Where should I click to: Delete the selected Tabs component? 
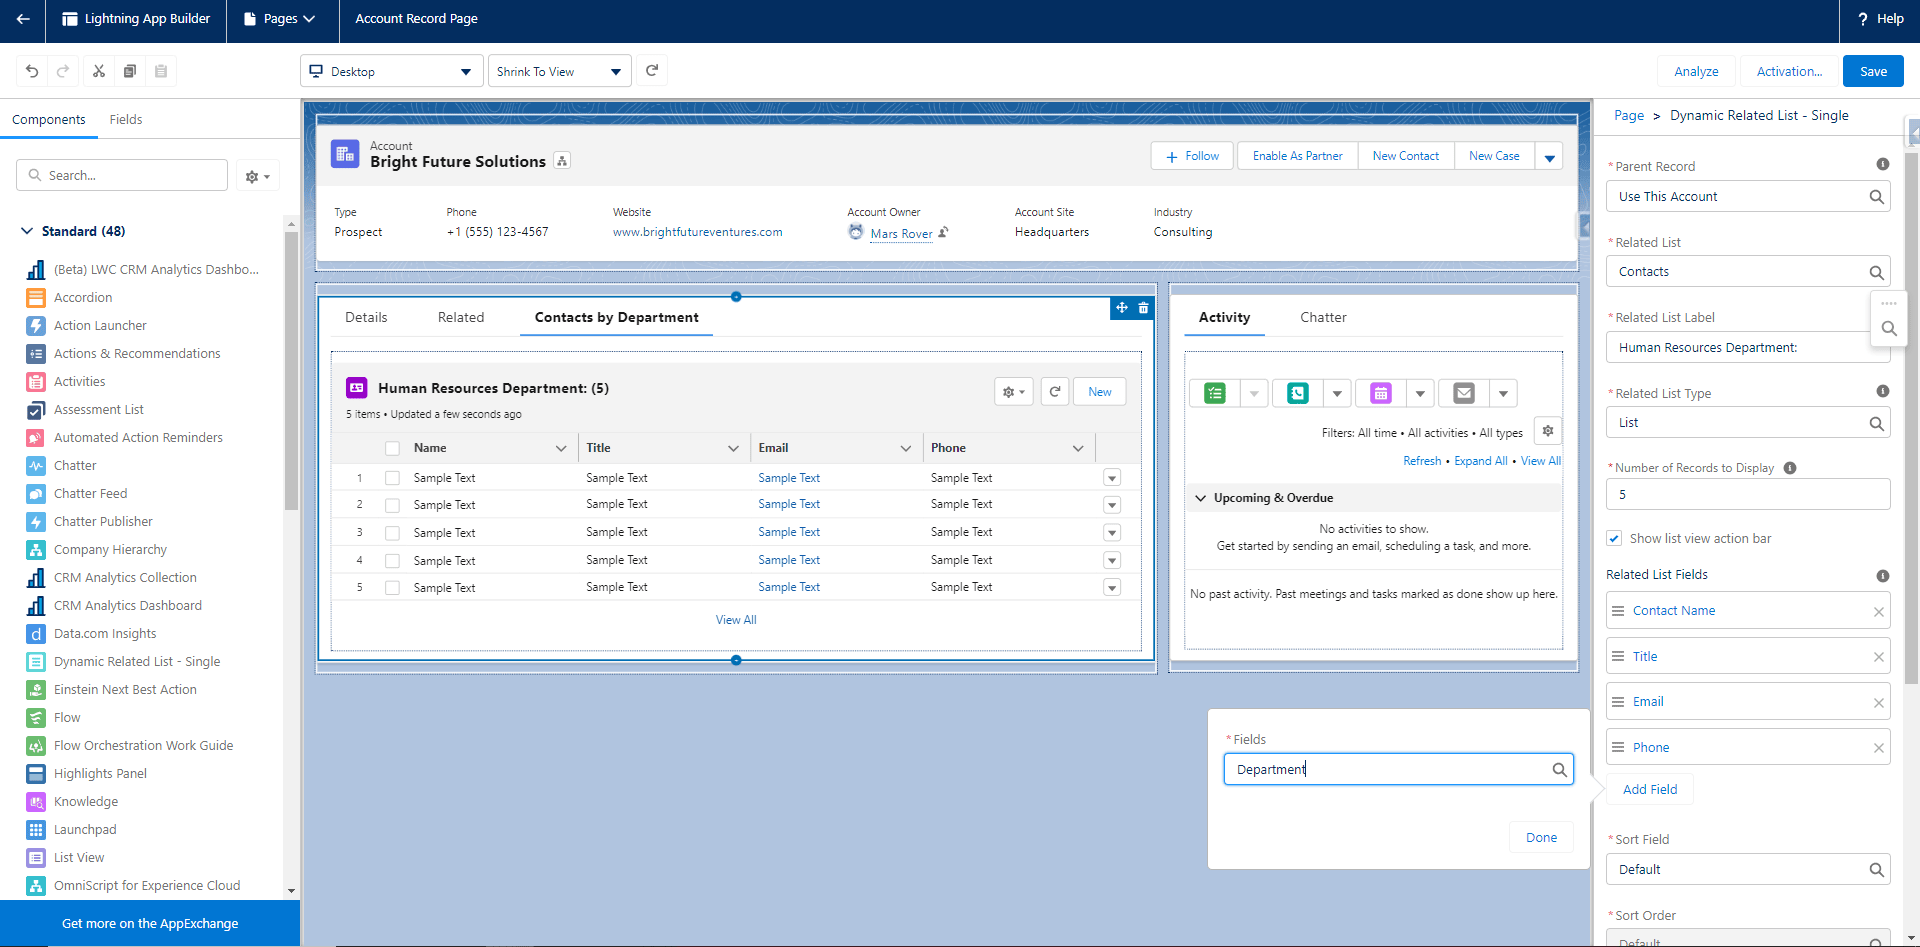(1144, 308)
